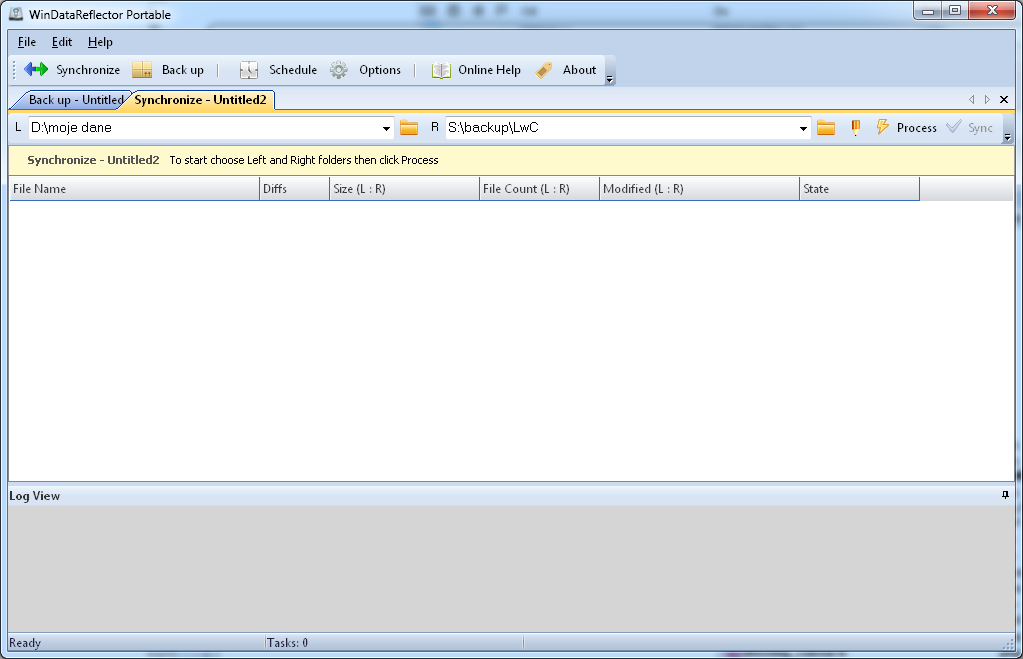Switch to the Back up - Untitled tab
The height and width of the screenshot is (659, 1023).
click(72, 100)
